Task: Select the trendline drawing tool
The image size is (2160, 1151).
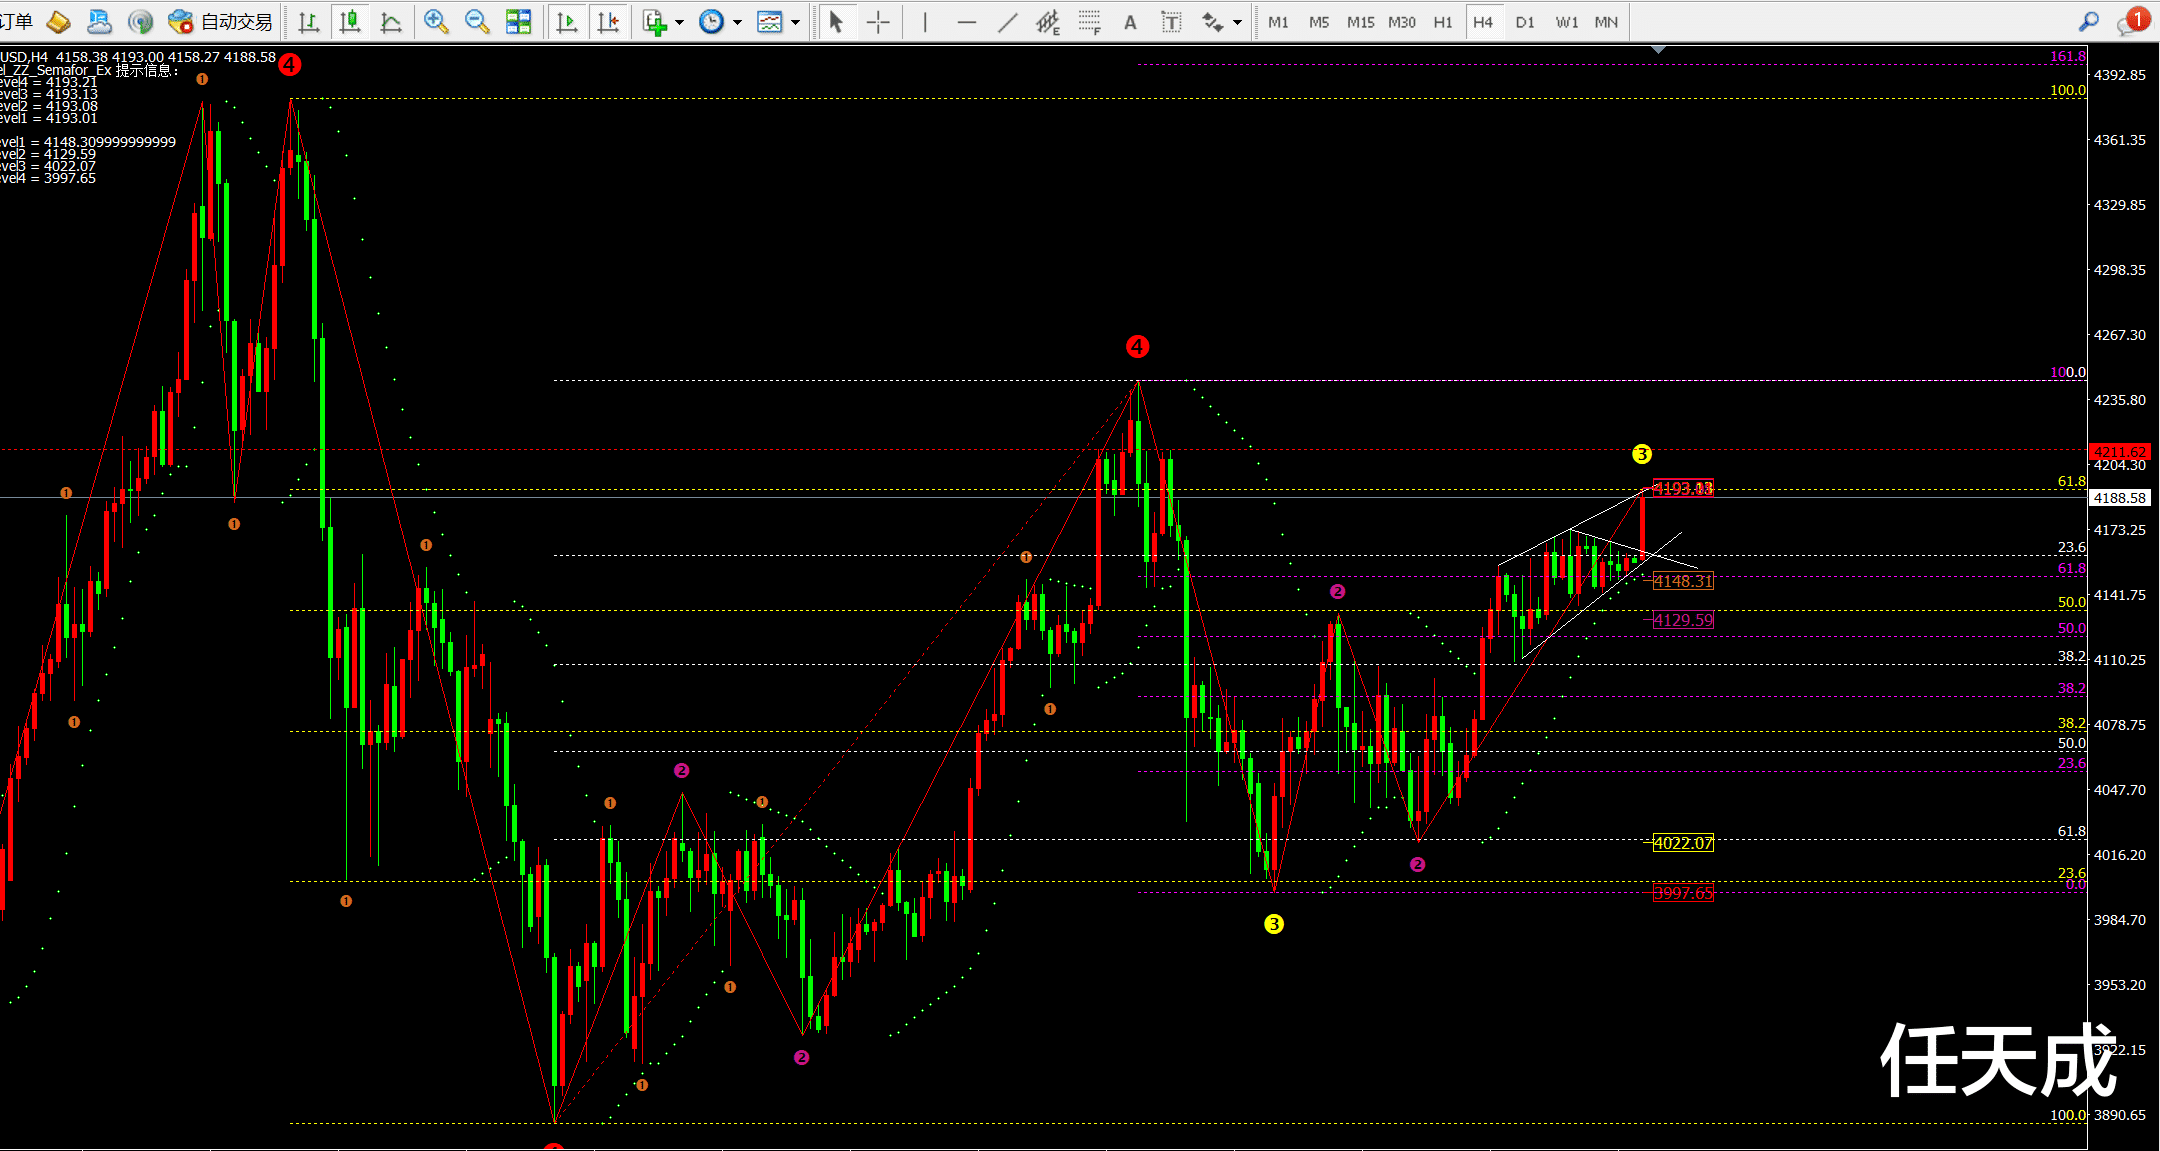Action: pyautogui.click(x=1007, y=22)
